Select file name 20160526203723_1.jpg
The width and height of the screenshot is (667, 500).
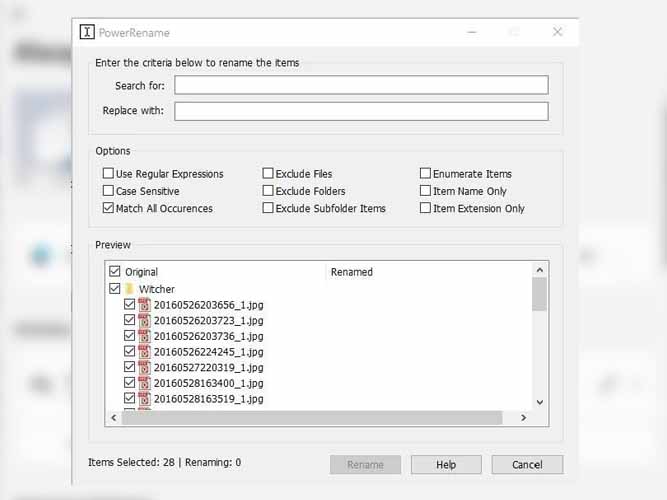pyautogui.click(x=208, y=321)
